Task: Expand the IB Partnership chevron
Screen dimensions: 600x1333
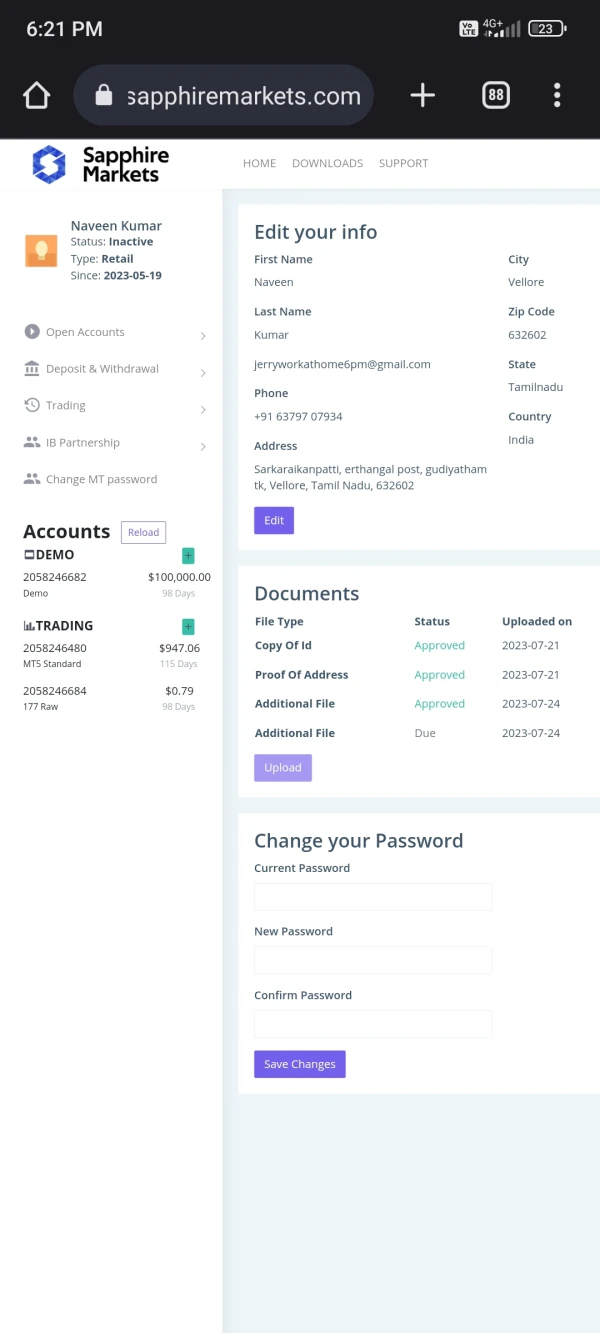Action: (x=203, y=447)
